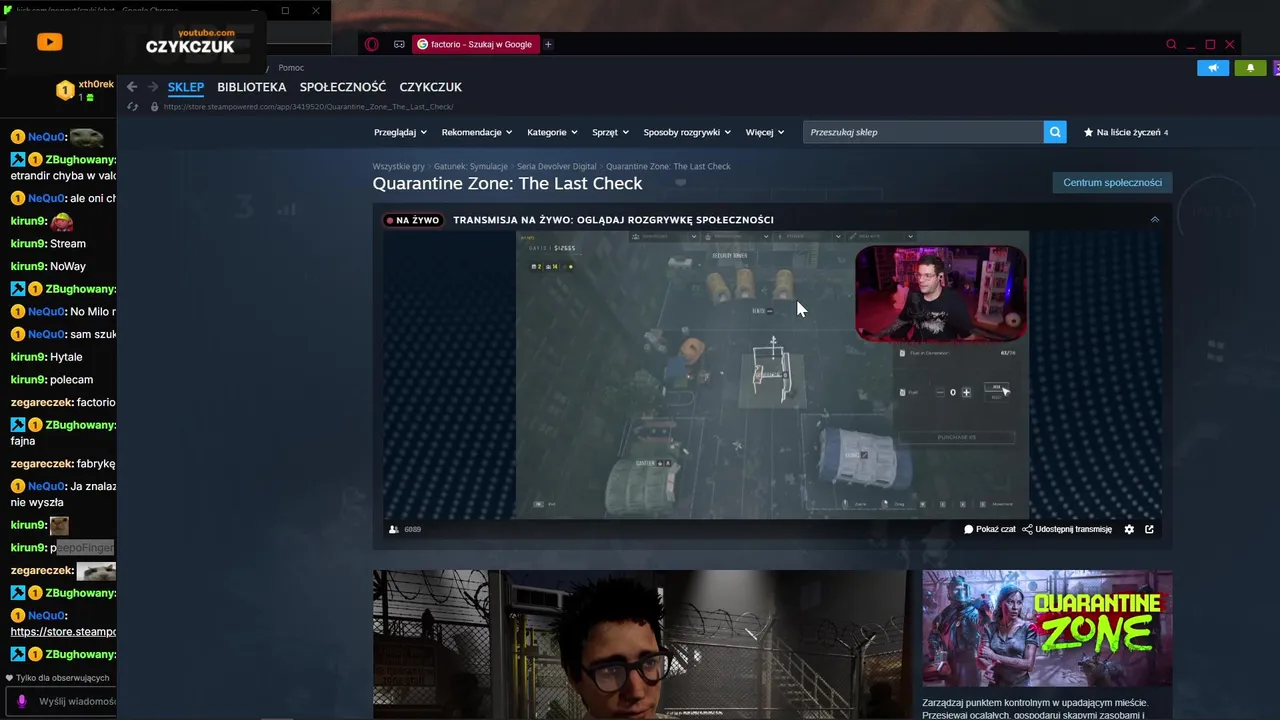Click the star icon by Na liście życzeń
The width and height of the screenshot is (1280, 720).
1089,132
